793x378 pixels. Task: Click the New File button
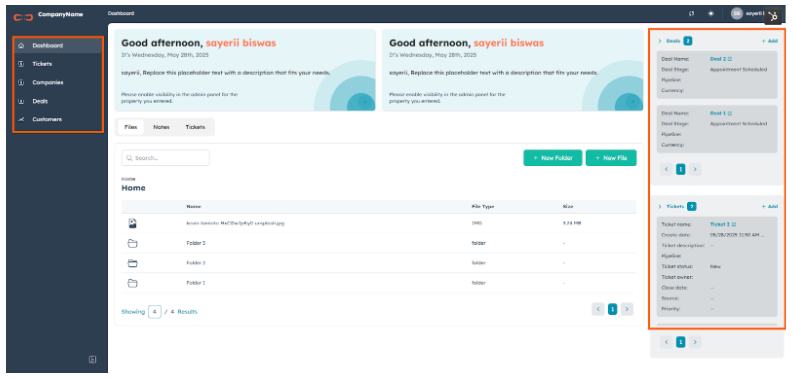(611, 158)
